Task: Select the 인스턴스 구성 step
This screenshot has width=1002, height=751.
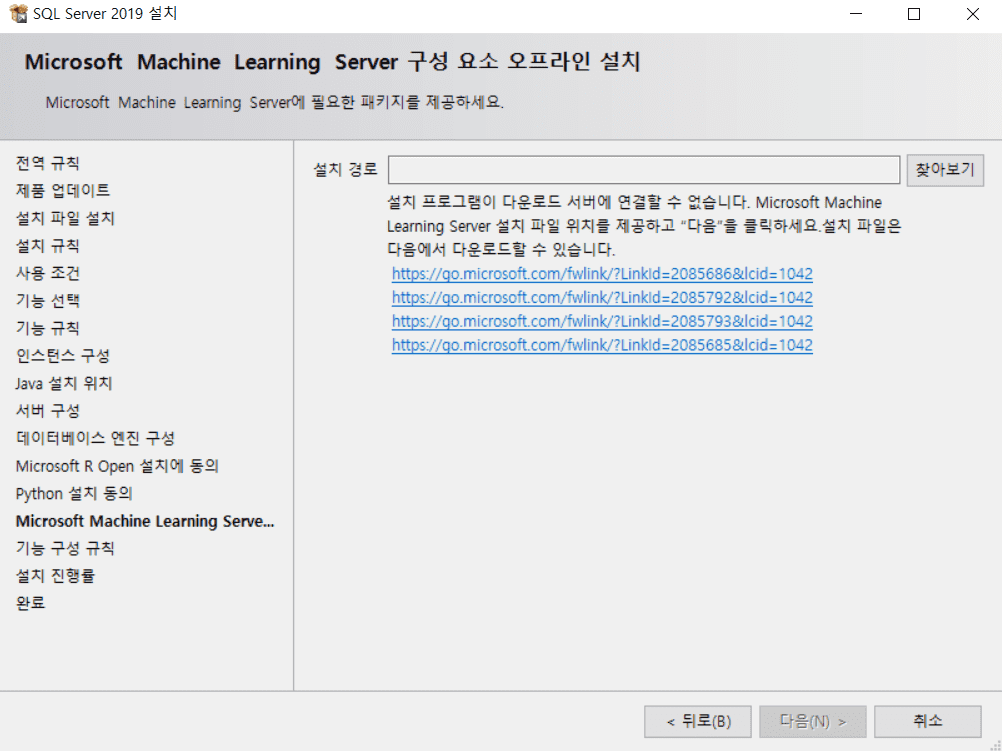Action: click(63, 355)
